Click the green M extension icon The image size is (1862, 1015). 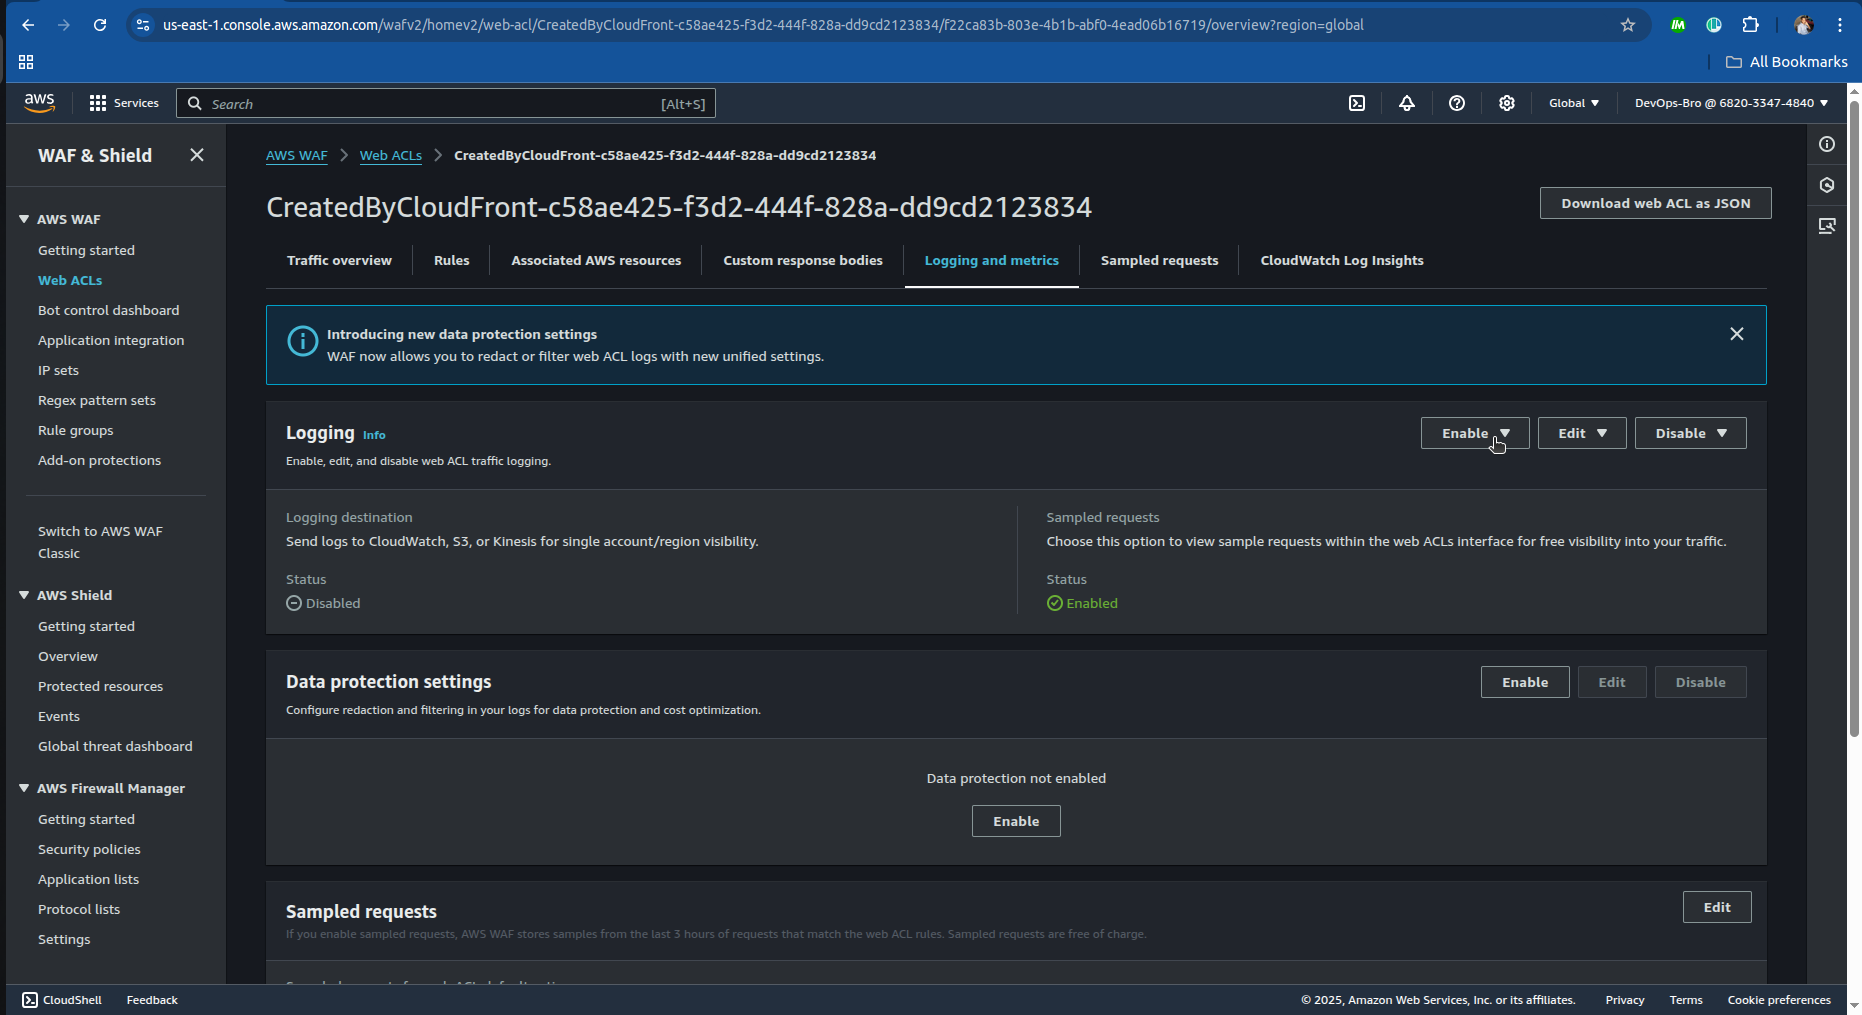tap(1678, 25)
